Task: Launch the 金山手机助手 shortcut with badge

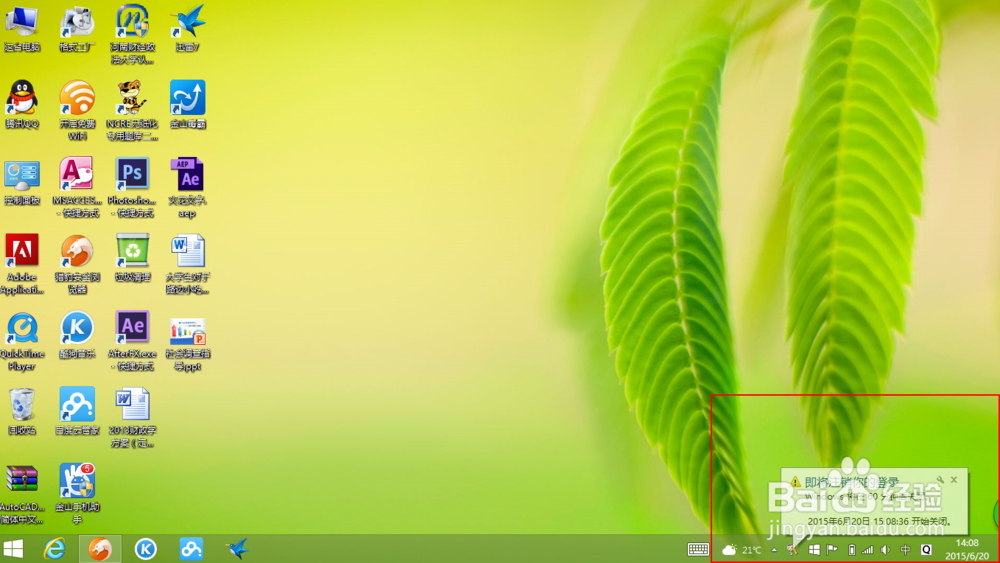Action: pyautogui.click(x=77, y=494)
